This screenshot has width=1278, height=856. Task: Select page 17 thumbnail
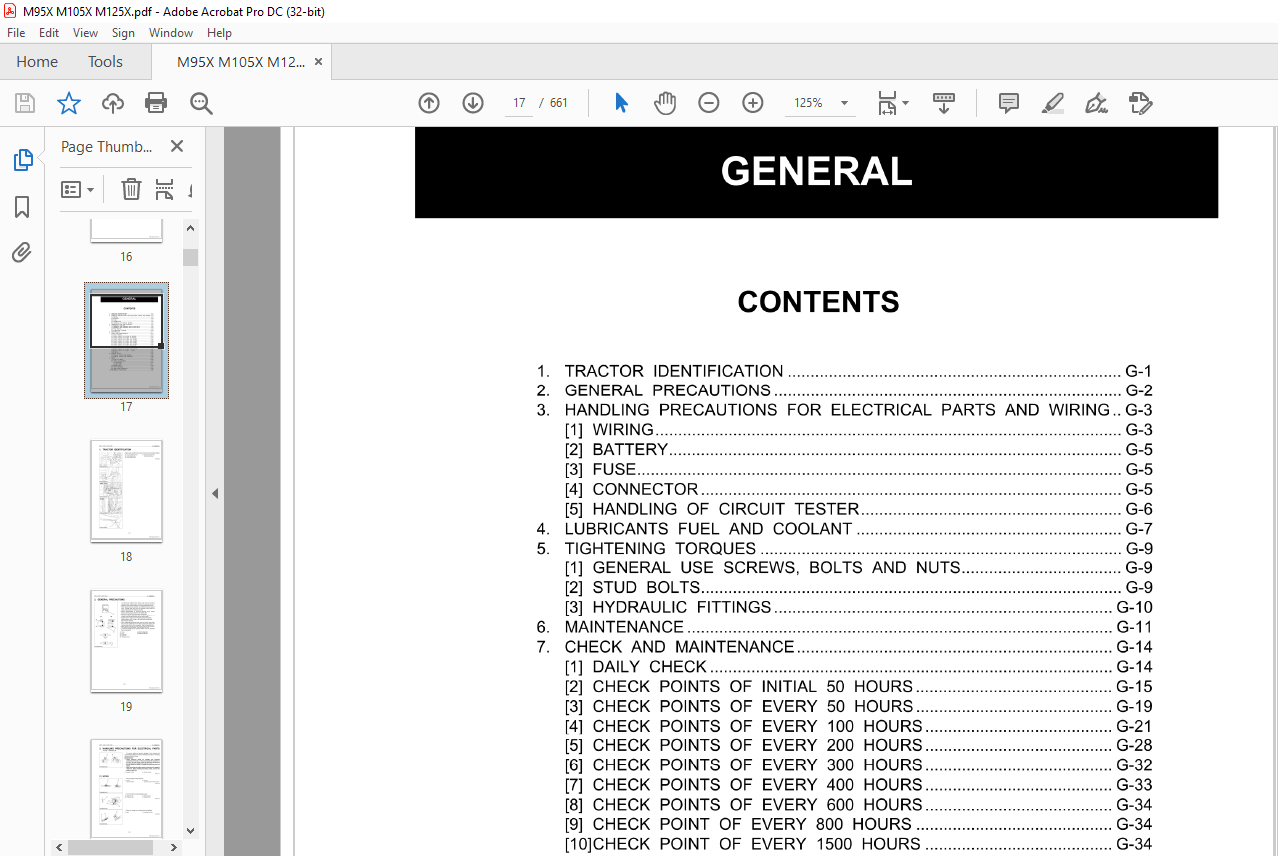click(126, 340)
